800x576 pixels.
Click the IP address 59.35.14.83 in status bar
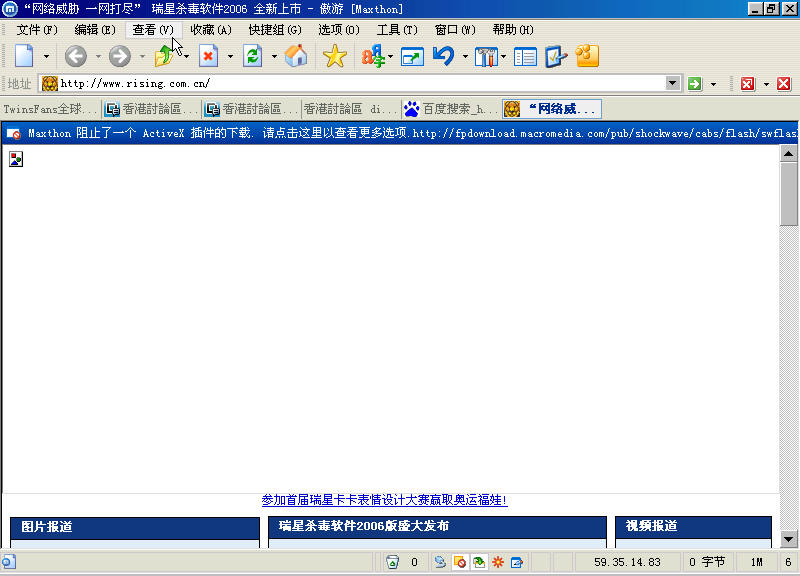628,562
